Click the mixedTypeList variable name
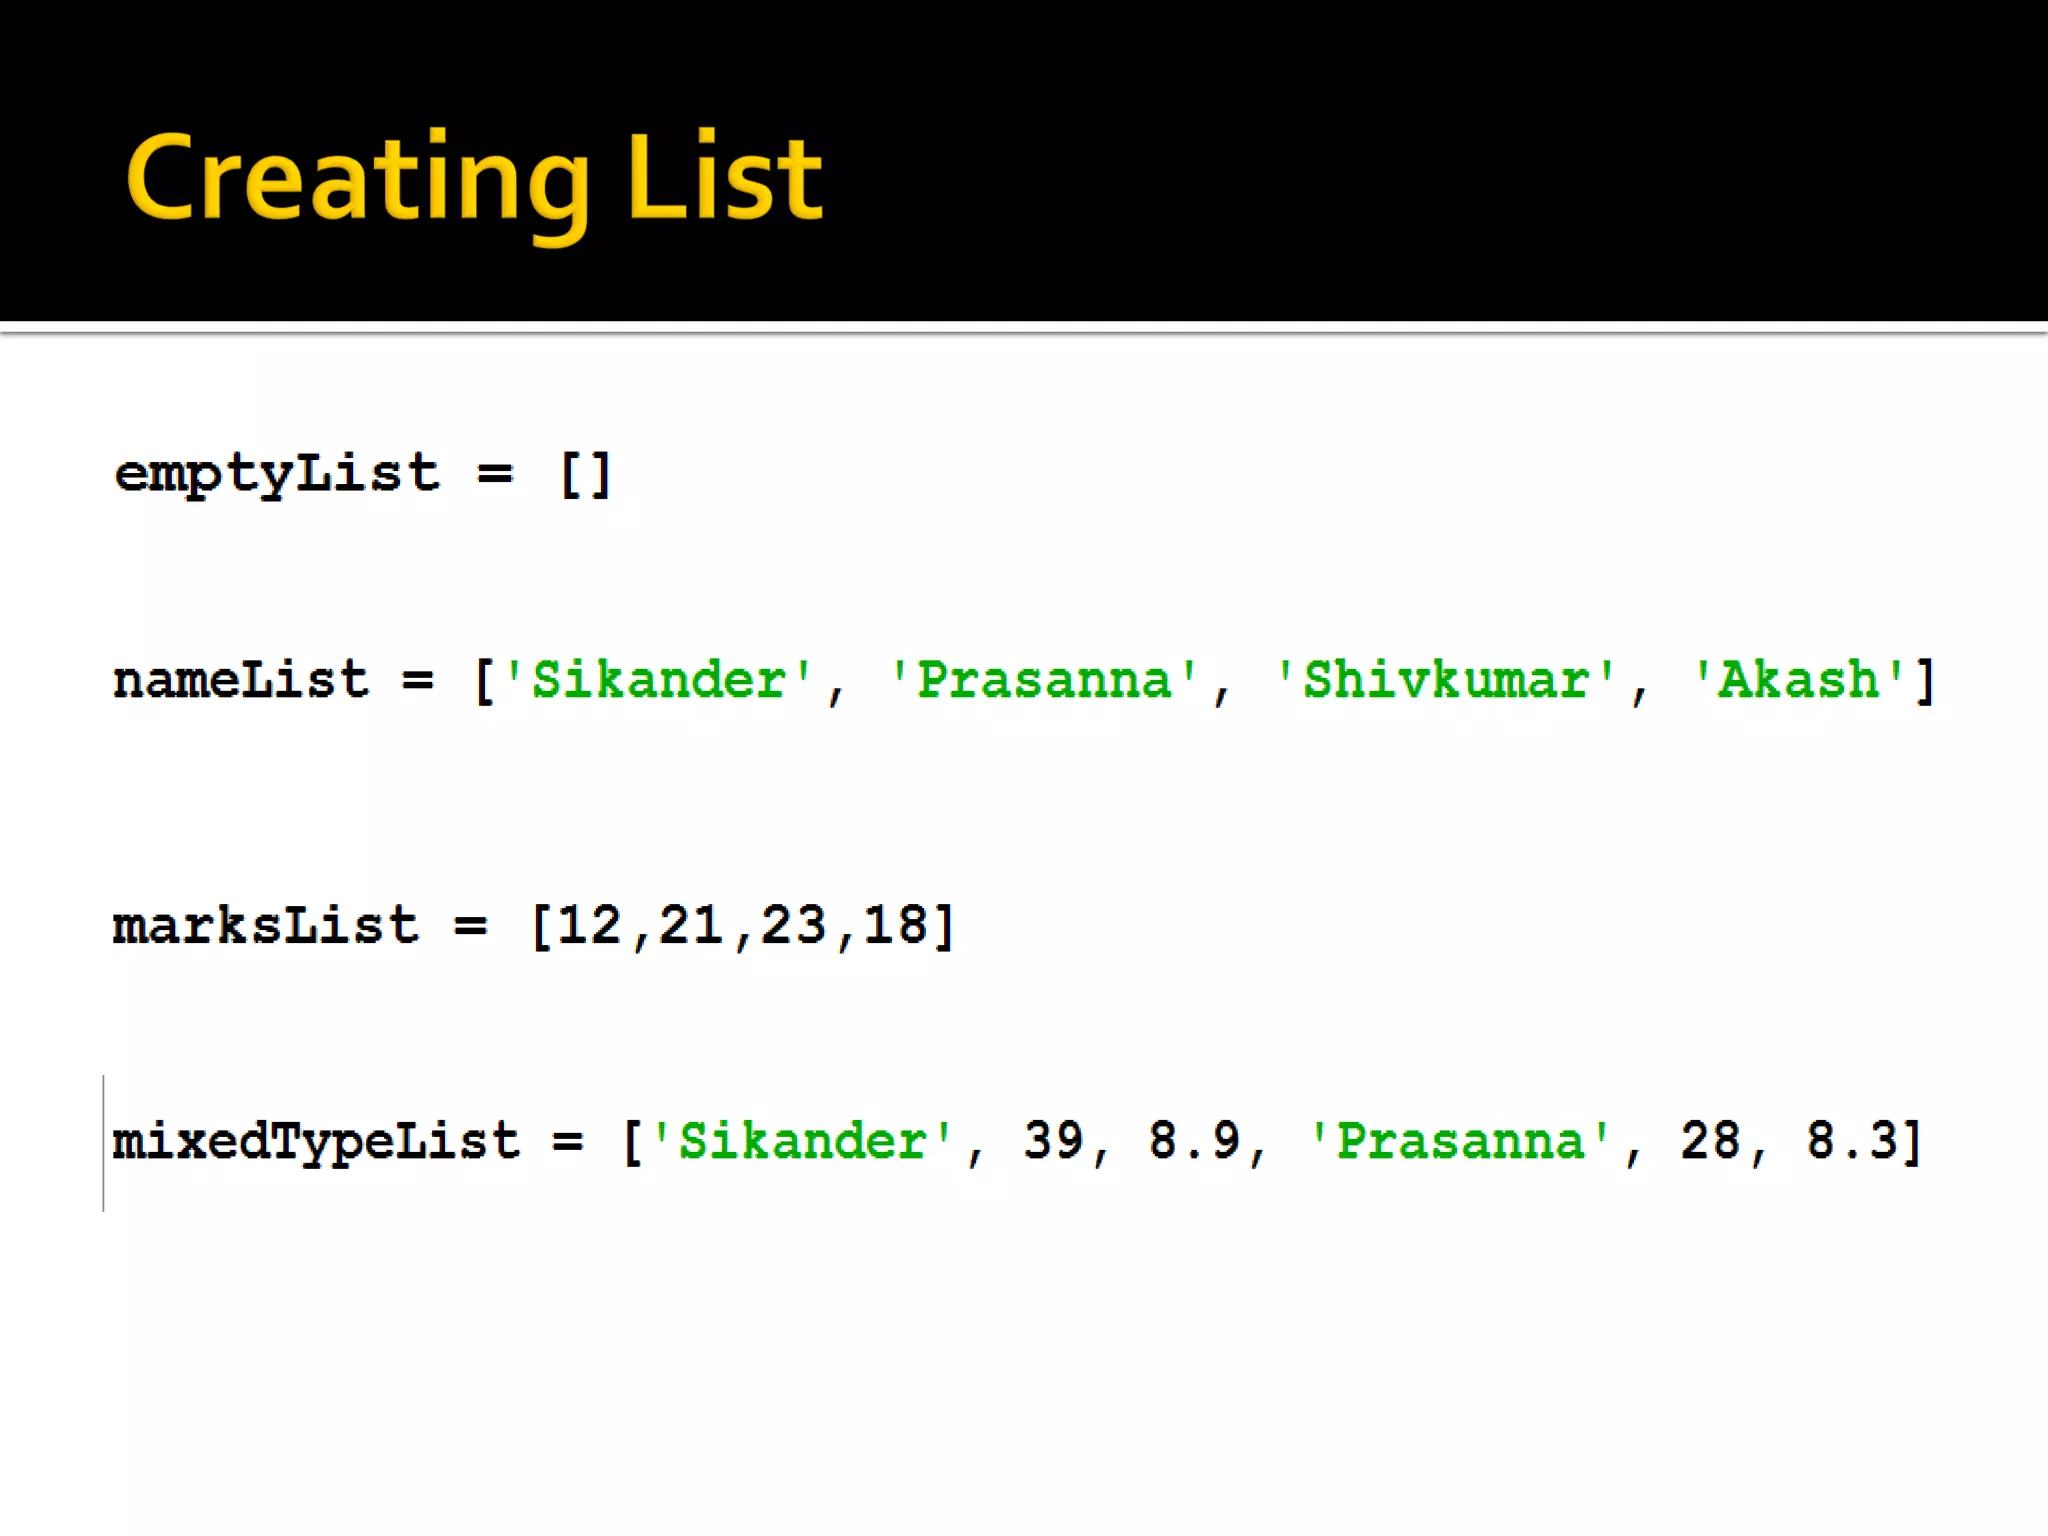Screen dimensions: 2048x1536 [316, 1141]
